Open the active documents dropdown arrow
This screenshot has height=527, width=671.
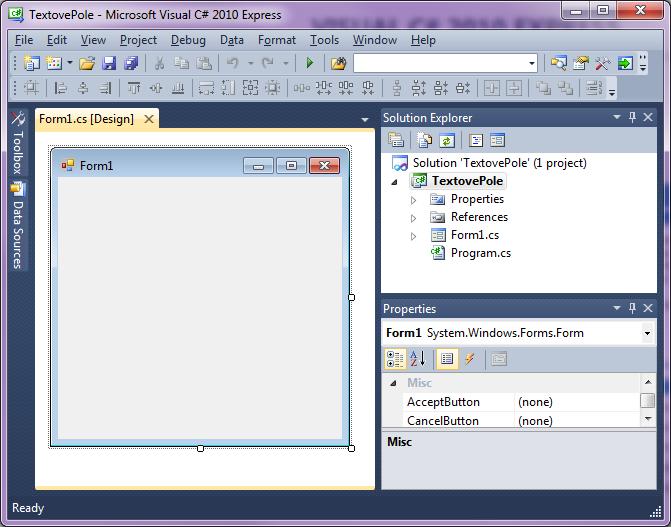365,119
